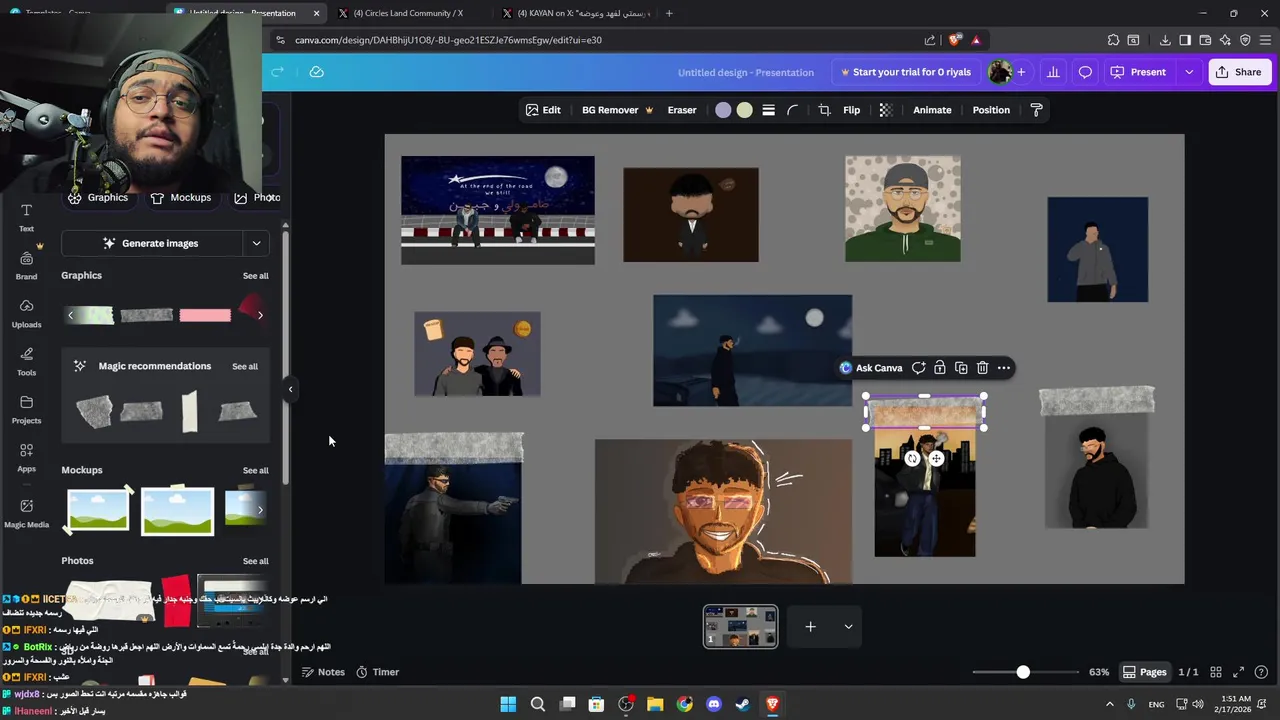Click See all next to Mockups
Viewport: 1280px width, 720px height.
(255, 471)
